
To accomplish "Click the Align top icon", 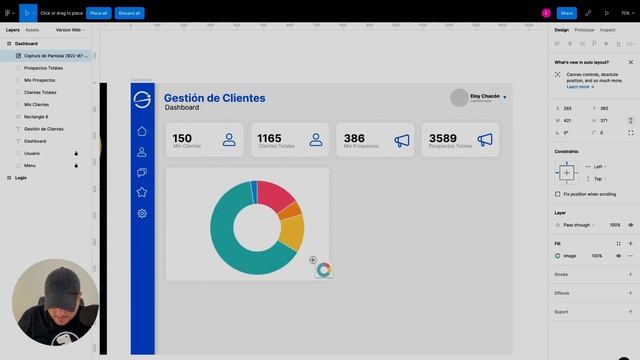I will click(x=594, y=44).
